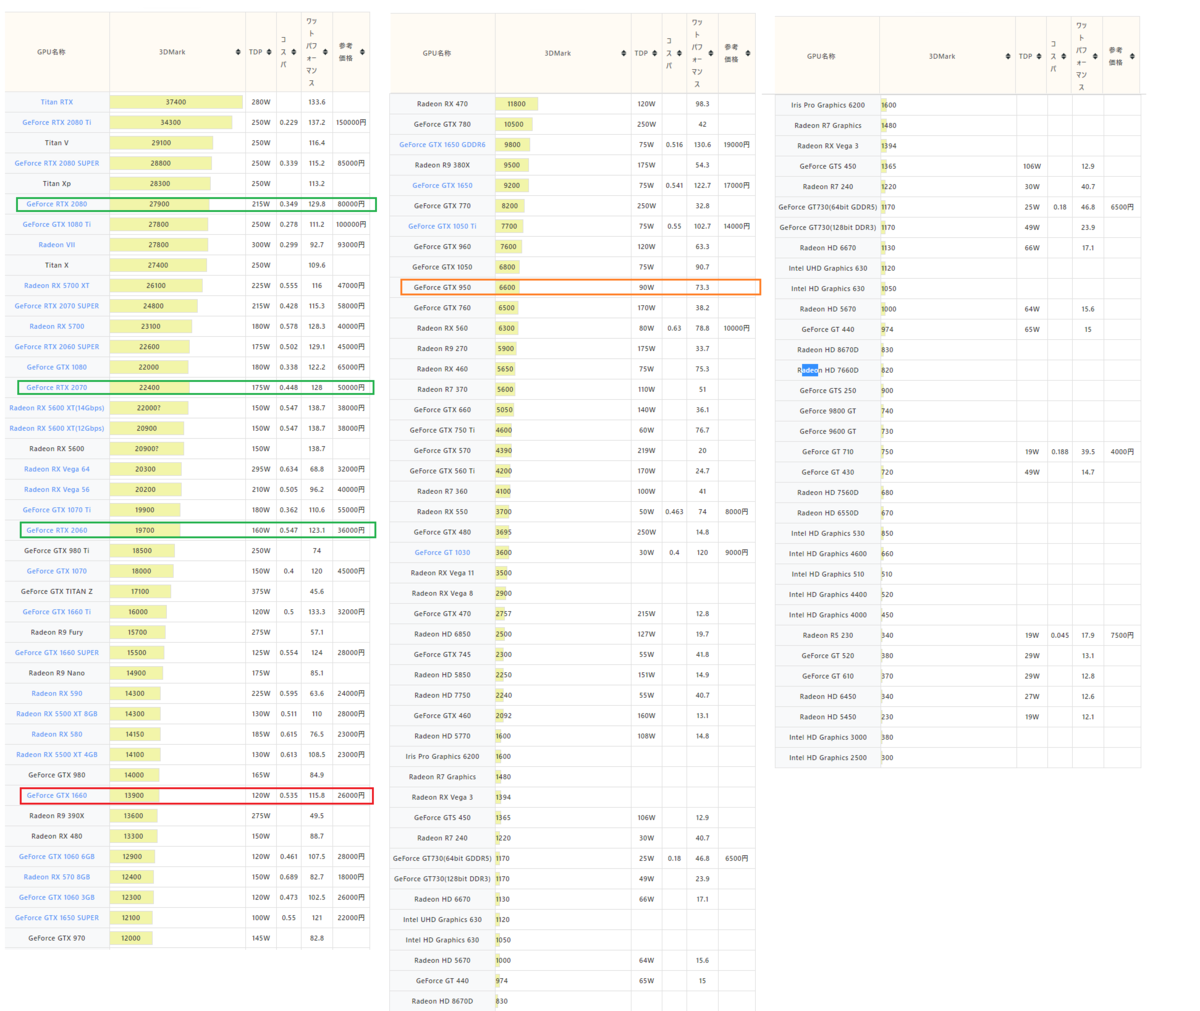1200x1011 pixels.
Task: Sort コスパ column in the Titan RTX table
Action: [294, 52]
